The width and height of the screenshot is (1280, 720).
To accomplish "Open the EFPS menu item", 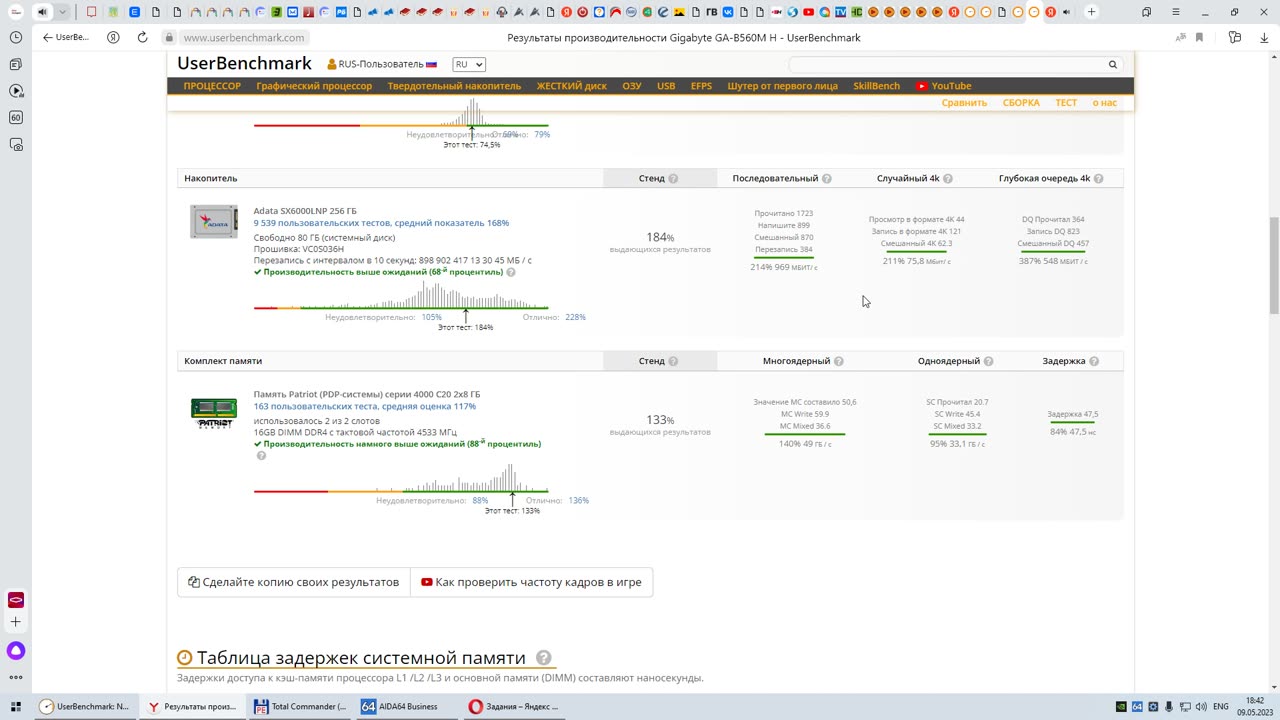I will [x=701, y=86].
